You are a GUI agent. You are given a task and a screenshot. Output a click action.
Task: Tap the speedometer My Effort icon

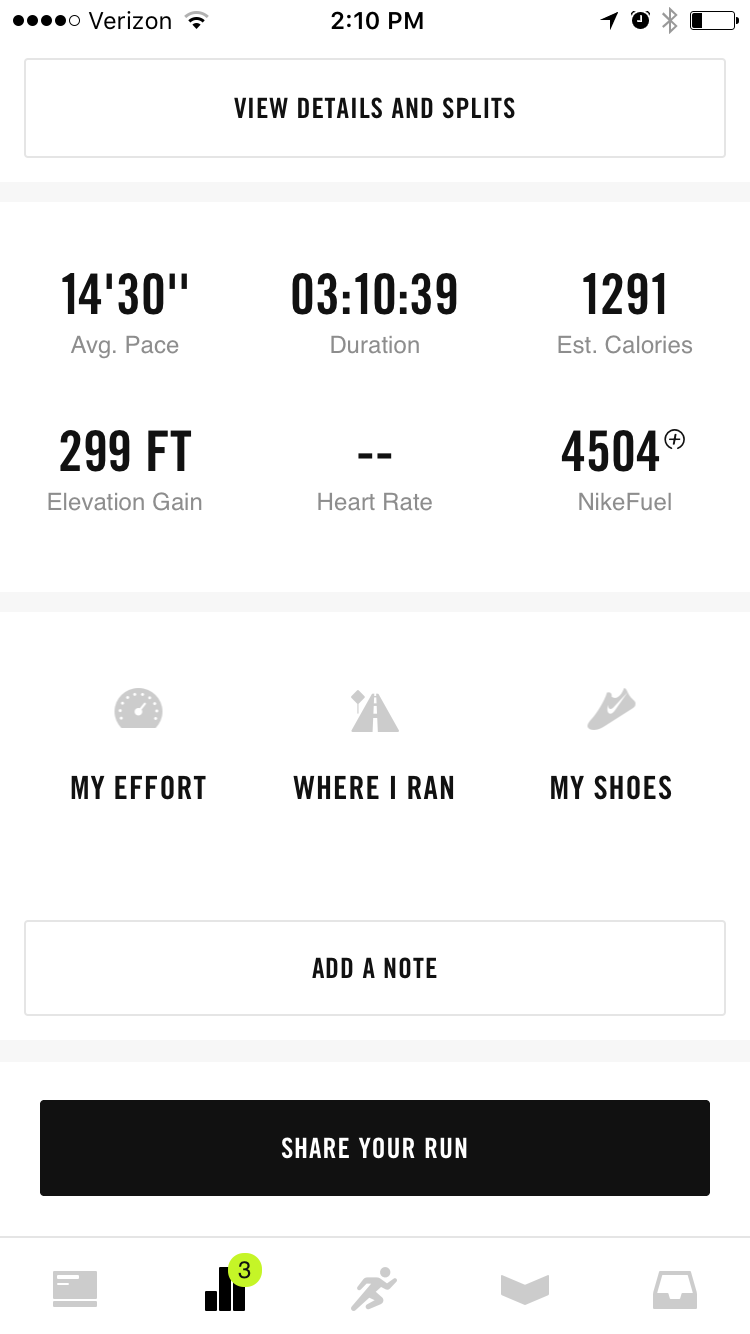pyautogui.click(x=138, y=708)
